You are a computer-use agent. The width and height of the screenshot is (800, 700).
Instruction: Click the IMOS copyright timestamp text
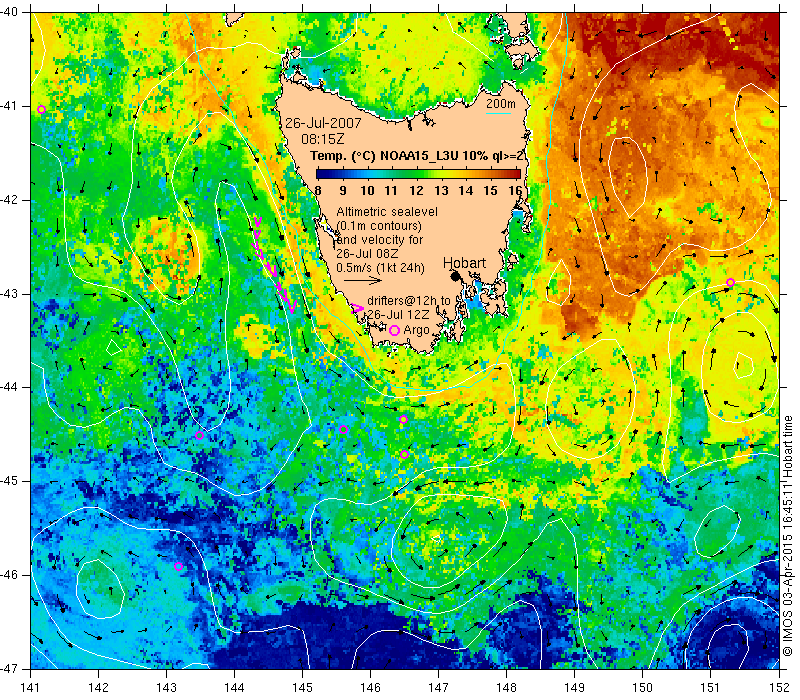(x=788, y=535)
